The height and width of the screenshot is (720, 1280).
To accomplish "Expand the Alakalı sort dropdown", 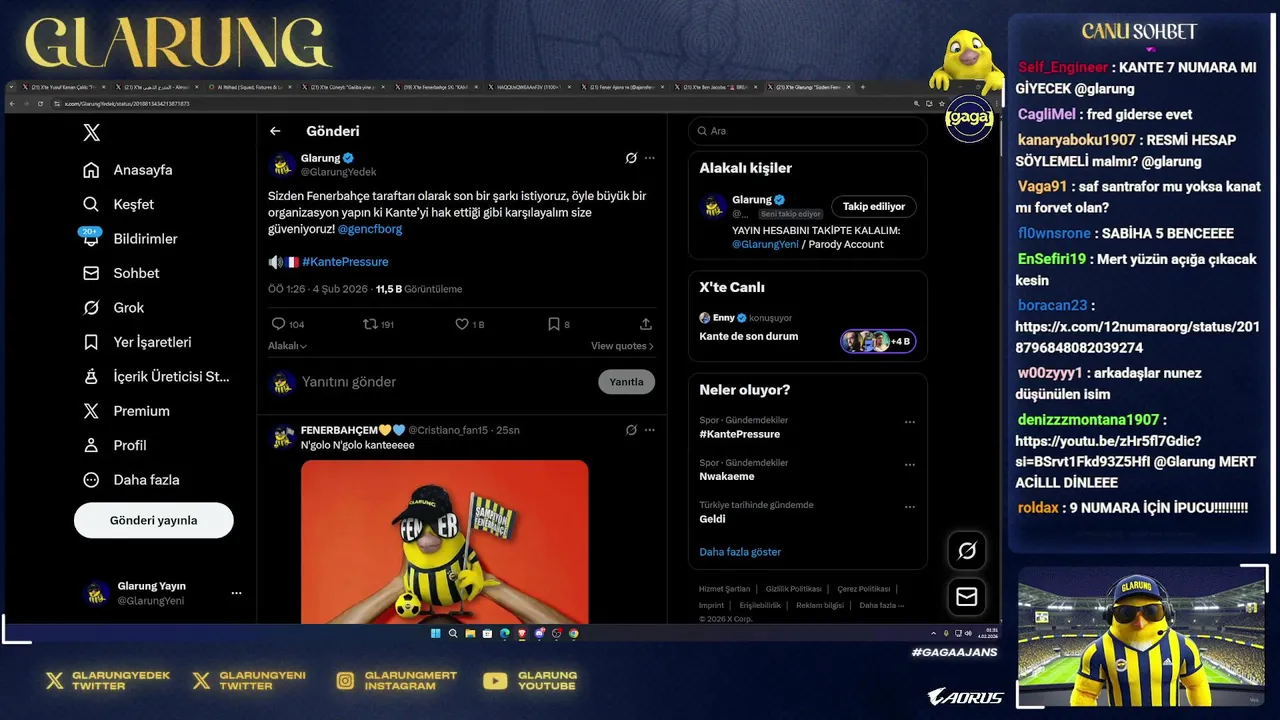I will (287, 346).
